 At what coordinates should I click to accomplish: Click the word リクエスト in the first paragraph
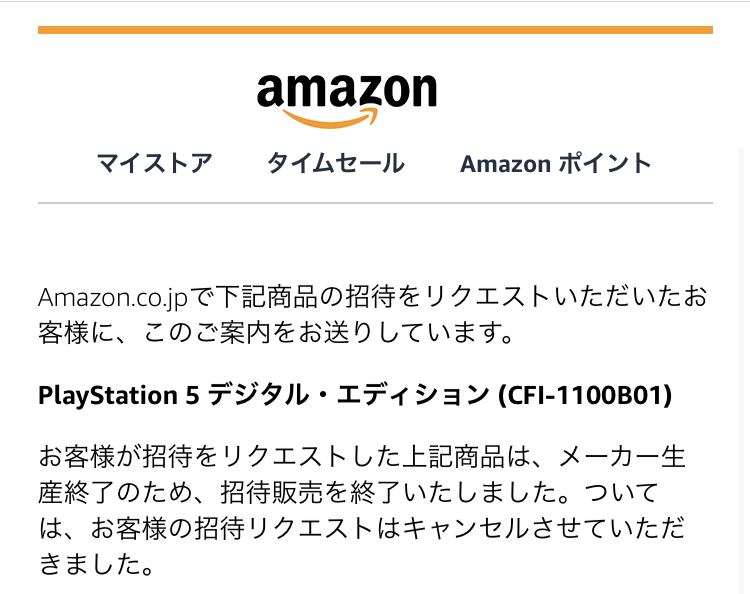pyautogui.click(x=488, y=297)
